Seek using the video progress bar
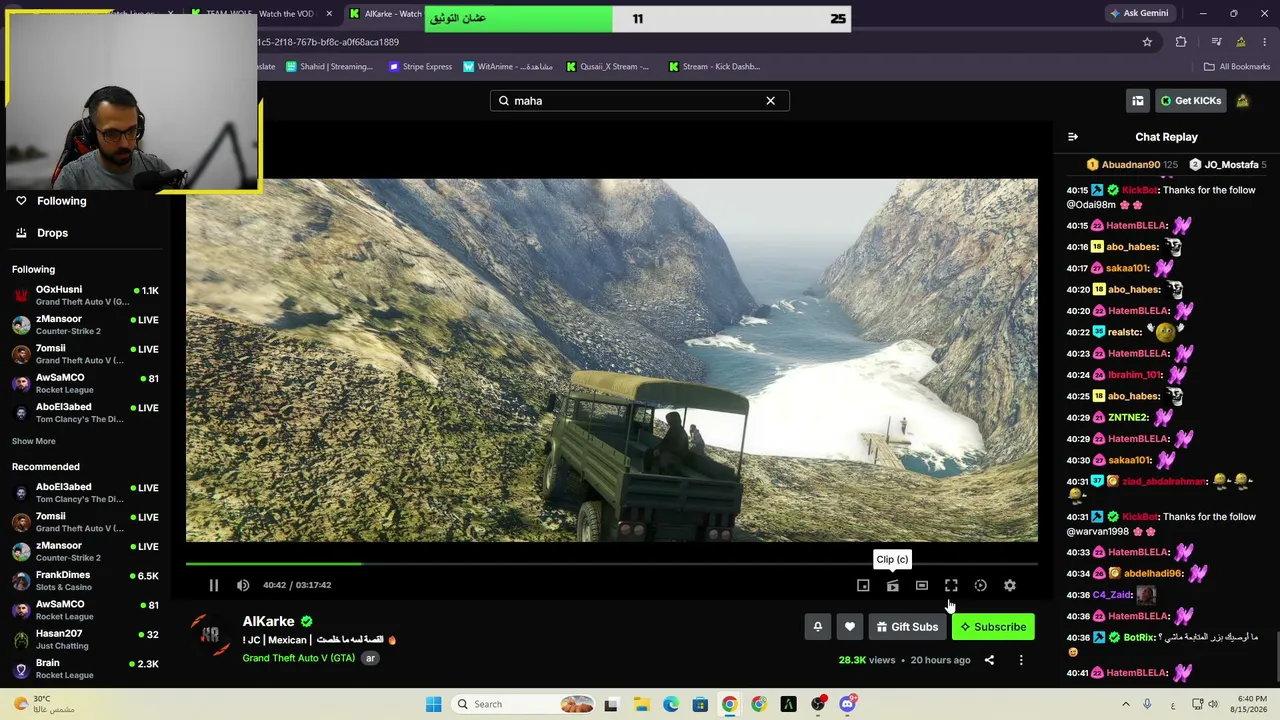 click(x=612, y=564)
